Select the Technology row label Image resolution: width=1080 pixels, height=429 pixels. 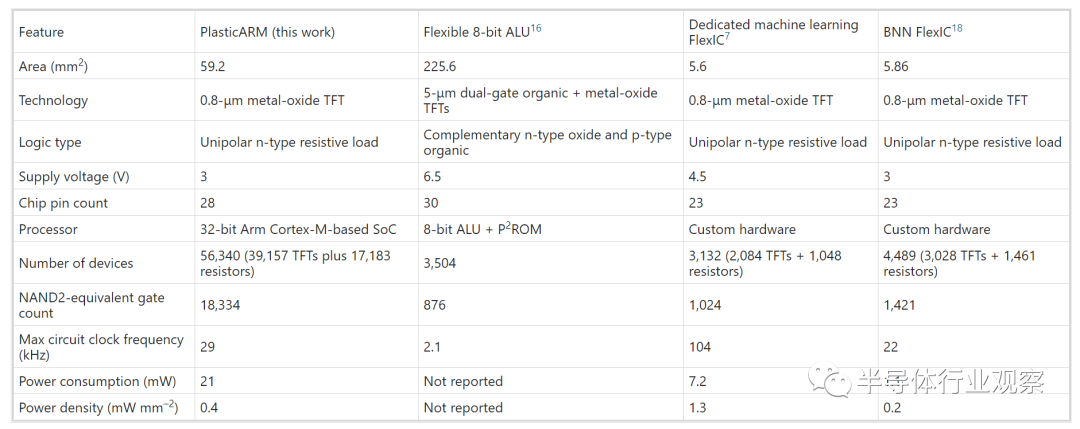pos(54,100)
